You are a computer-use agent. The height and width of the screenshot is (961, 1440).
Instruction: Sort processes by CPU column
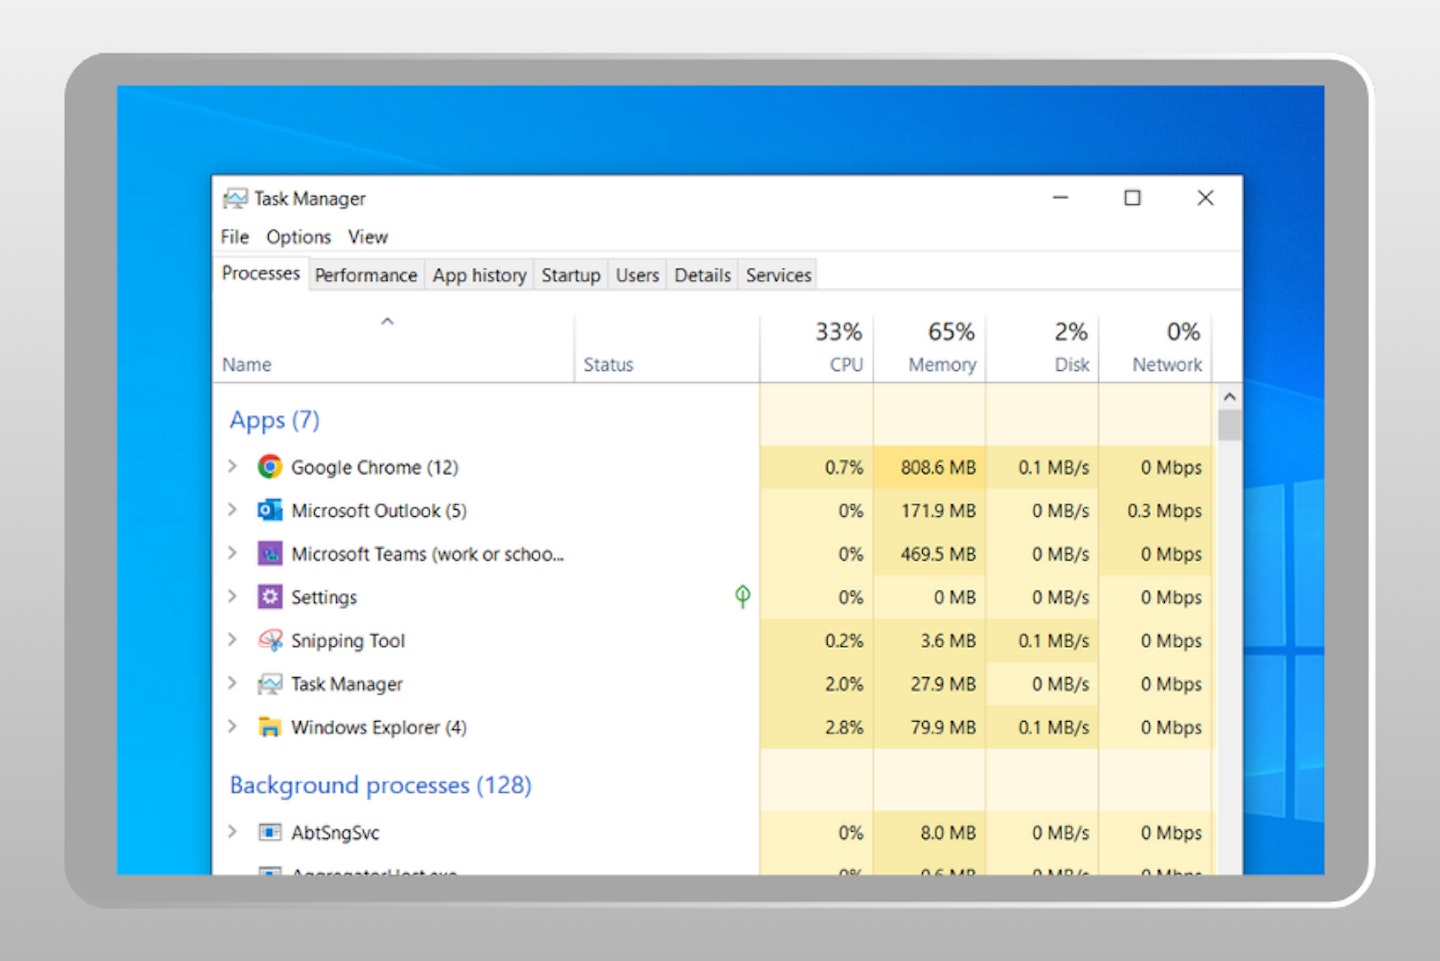817,348
